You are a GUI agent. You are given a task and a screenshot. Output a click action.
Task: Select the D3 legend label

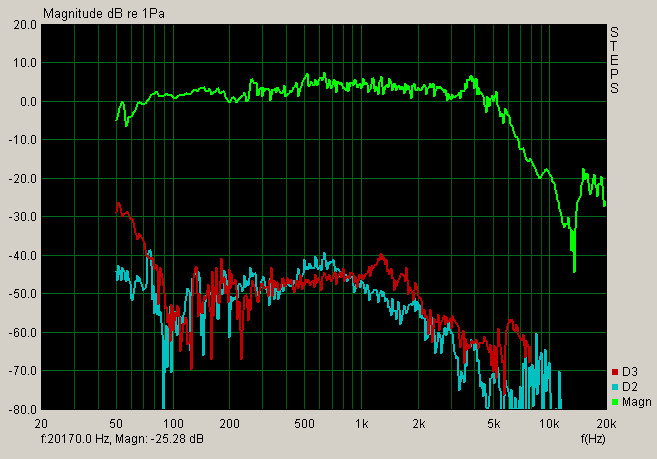point(628,373)
